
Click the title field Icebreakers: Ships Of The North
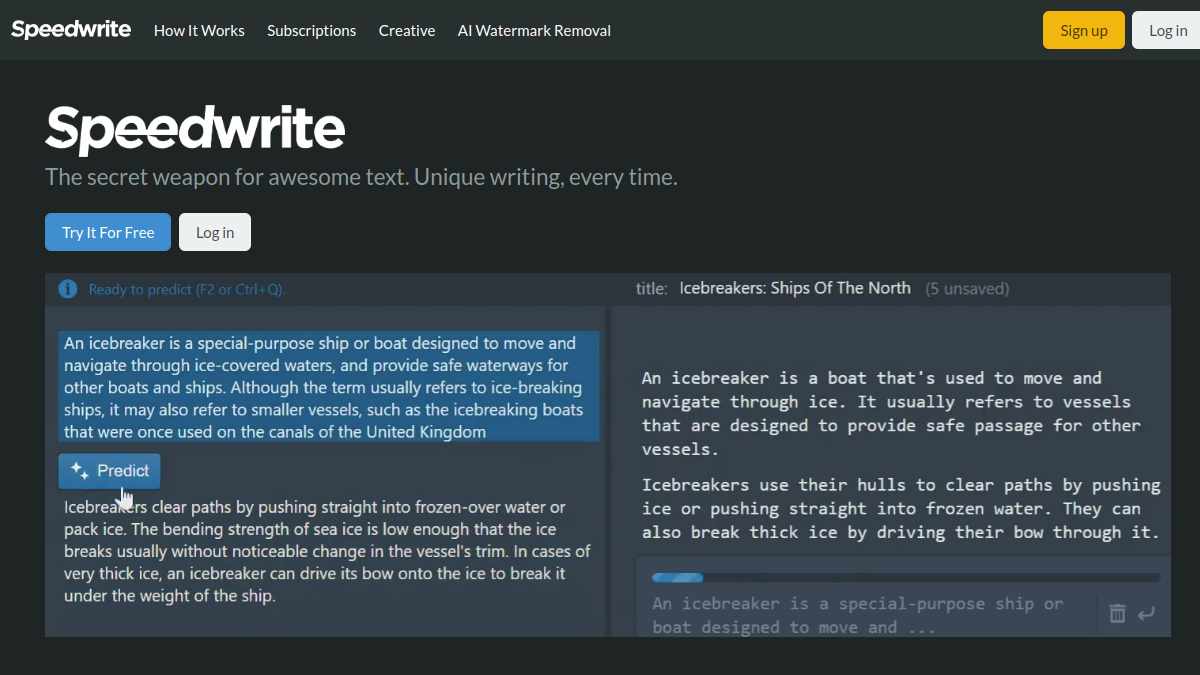tap(795, 288)
